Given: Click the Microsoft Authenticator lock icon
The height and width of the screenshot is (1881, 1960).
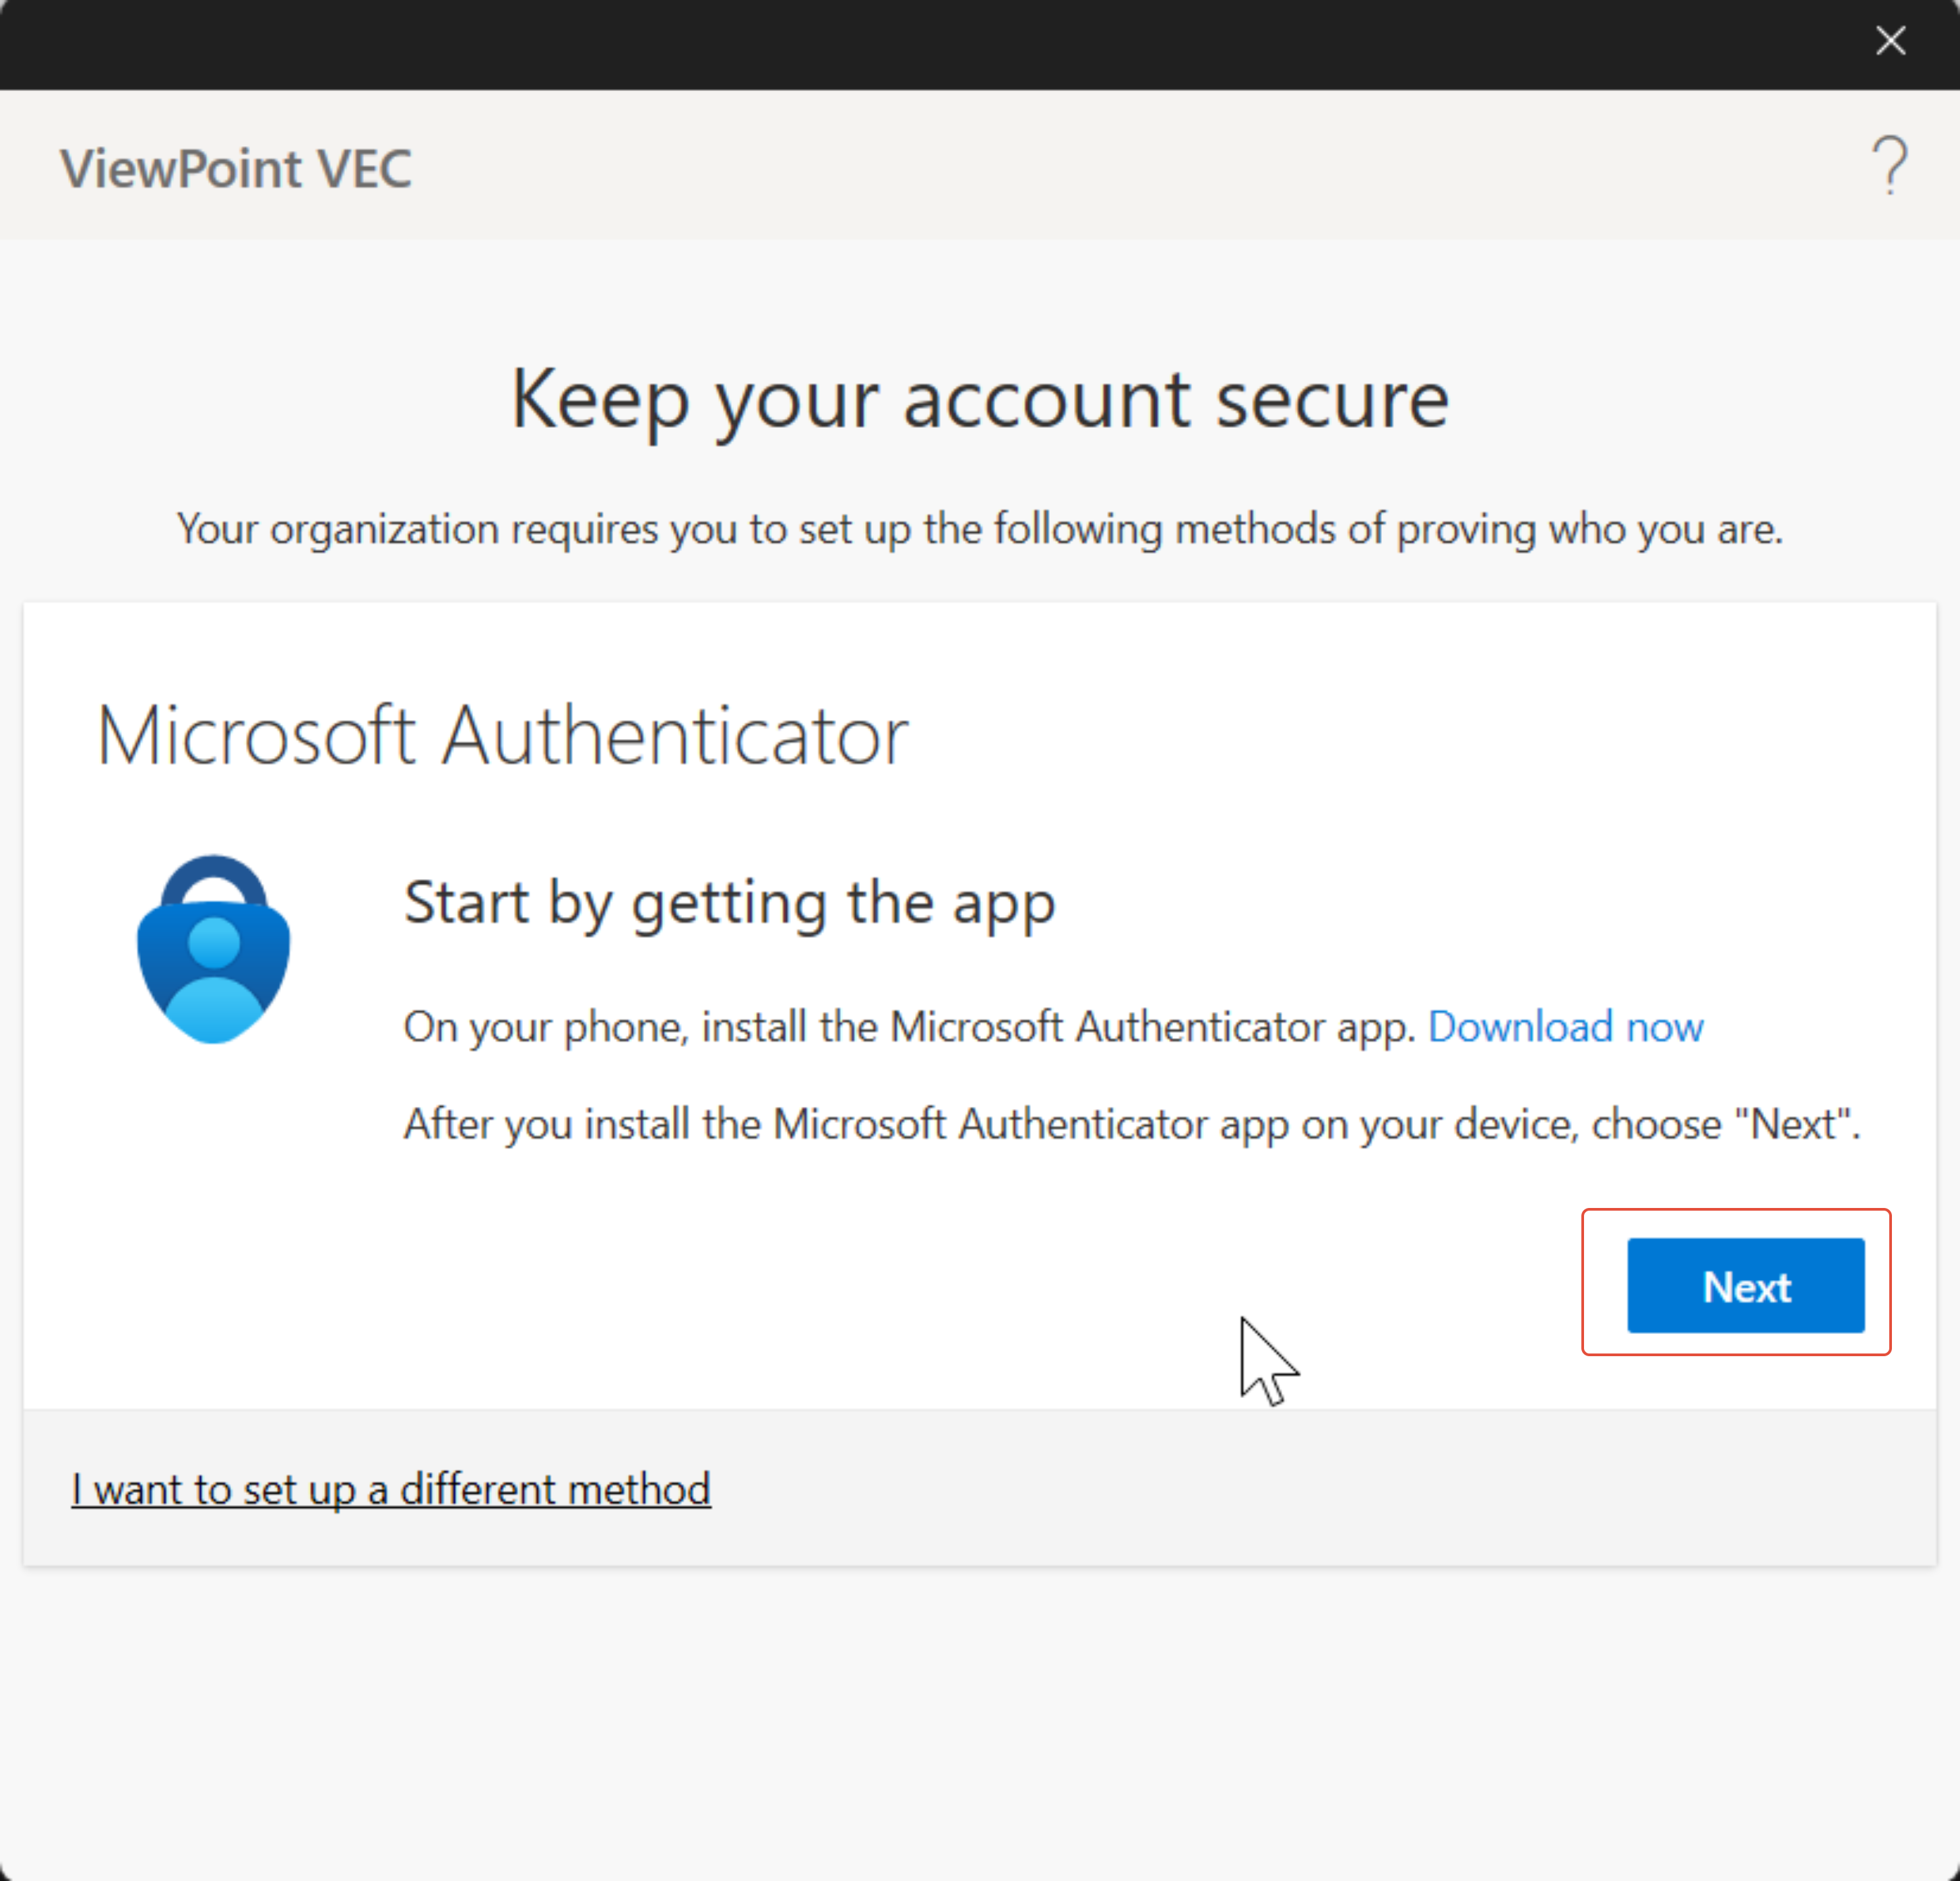Looking at the screenshot, I should pyautogui.click(x=213, y=949).
